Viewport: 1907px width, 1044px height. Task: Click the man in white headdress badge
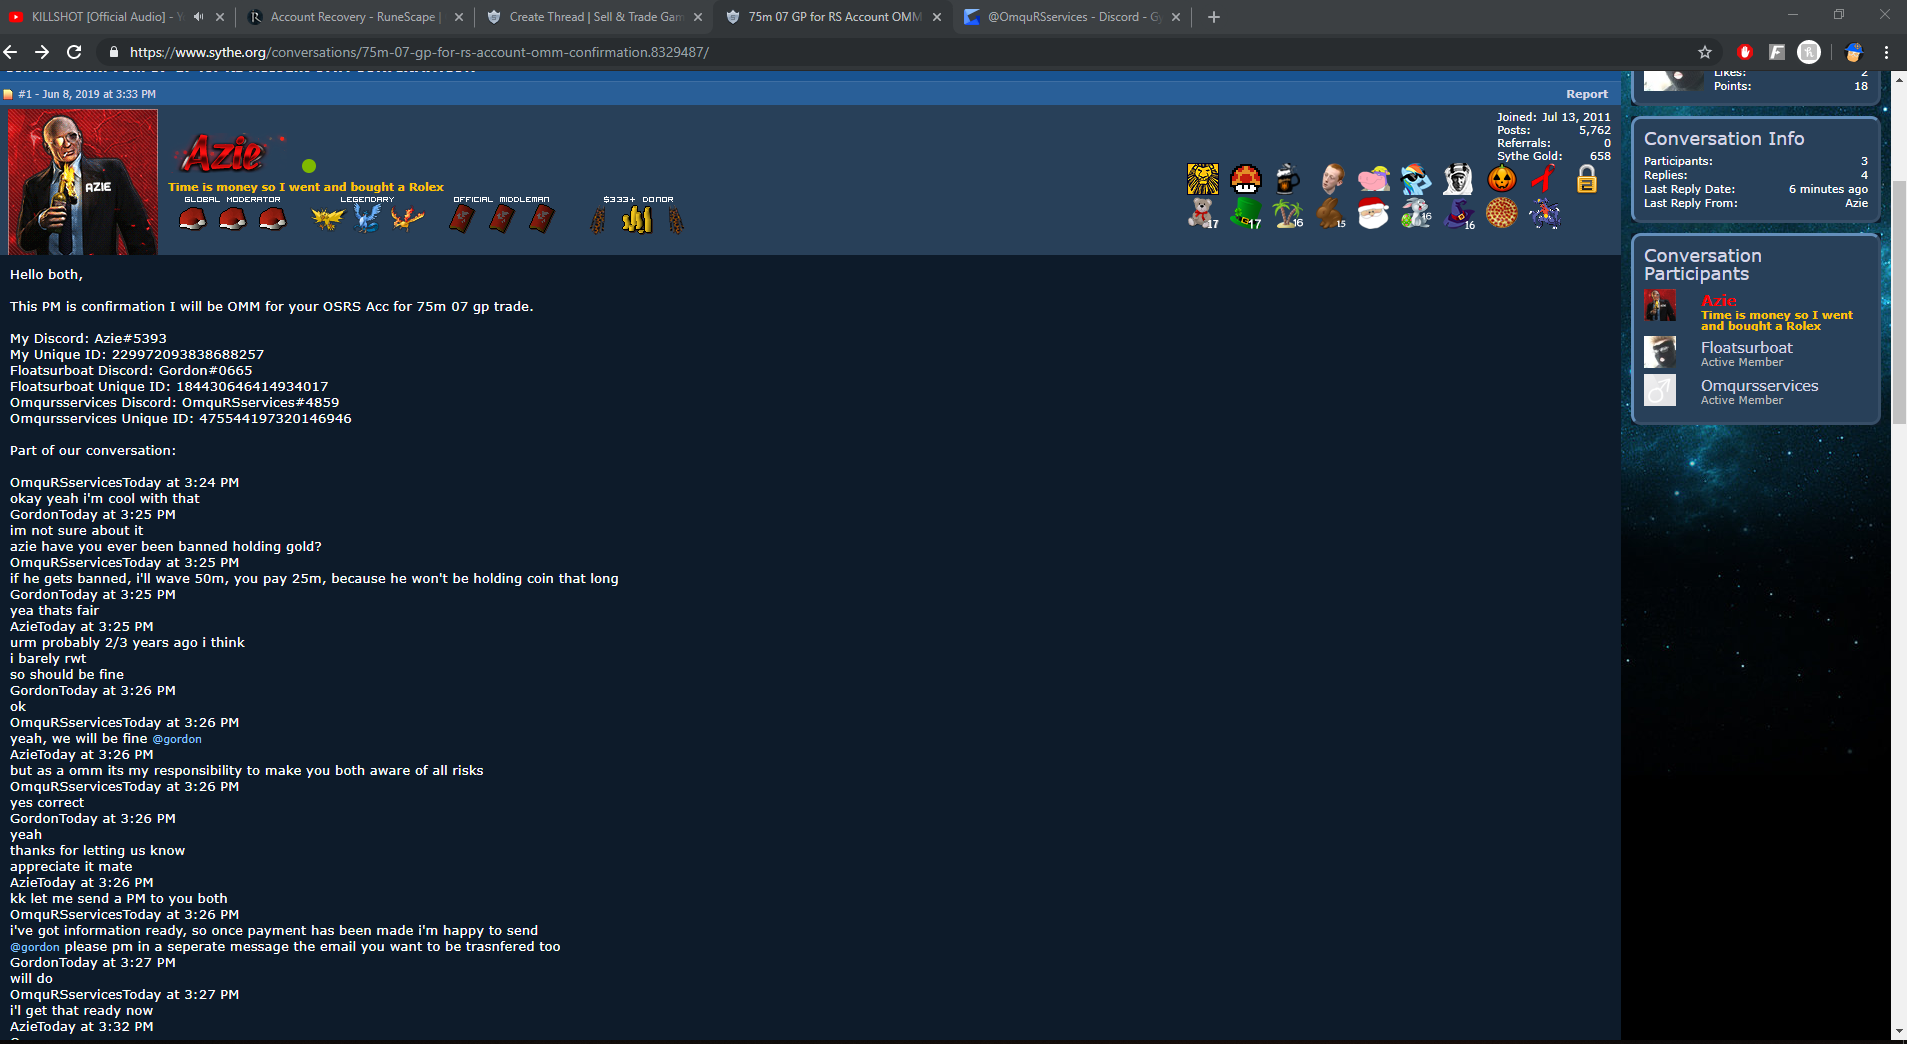pos(1459,179)
